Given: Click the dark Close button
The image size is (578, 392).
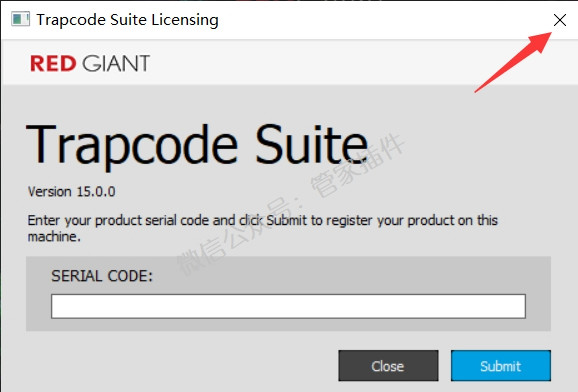Looking at the screenshot, I should click(389, 366).
